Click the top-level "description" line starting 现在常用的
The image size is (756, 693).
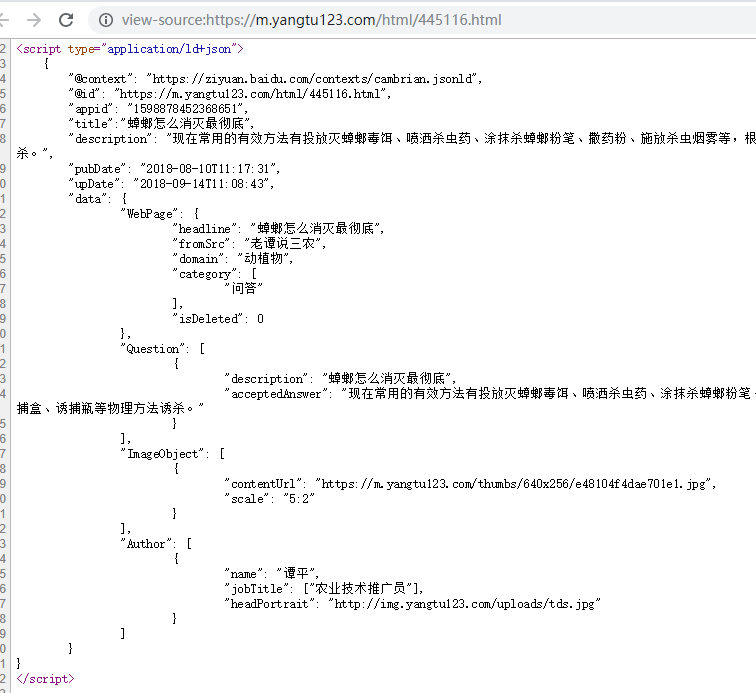[x=412, y=138]
